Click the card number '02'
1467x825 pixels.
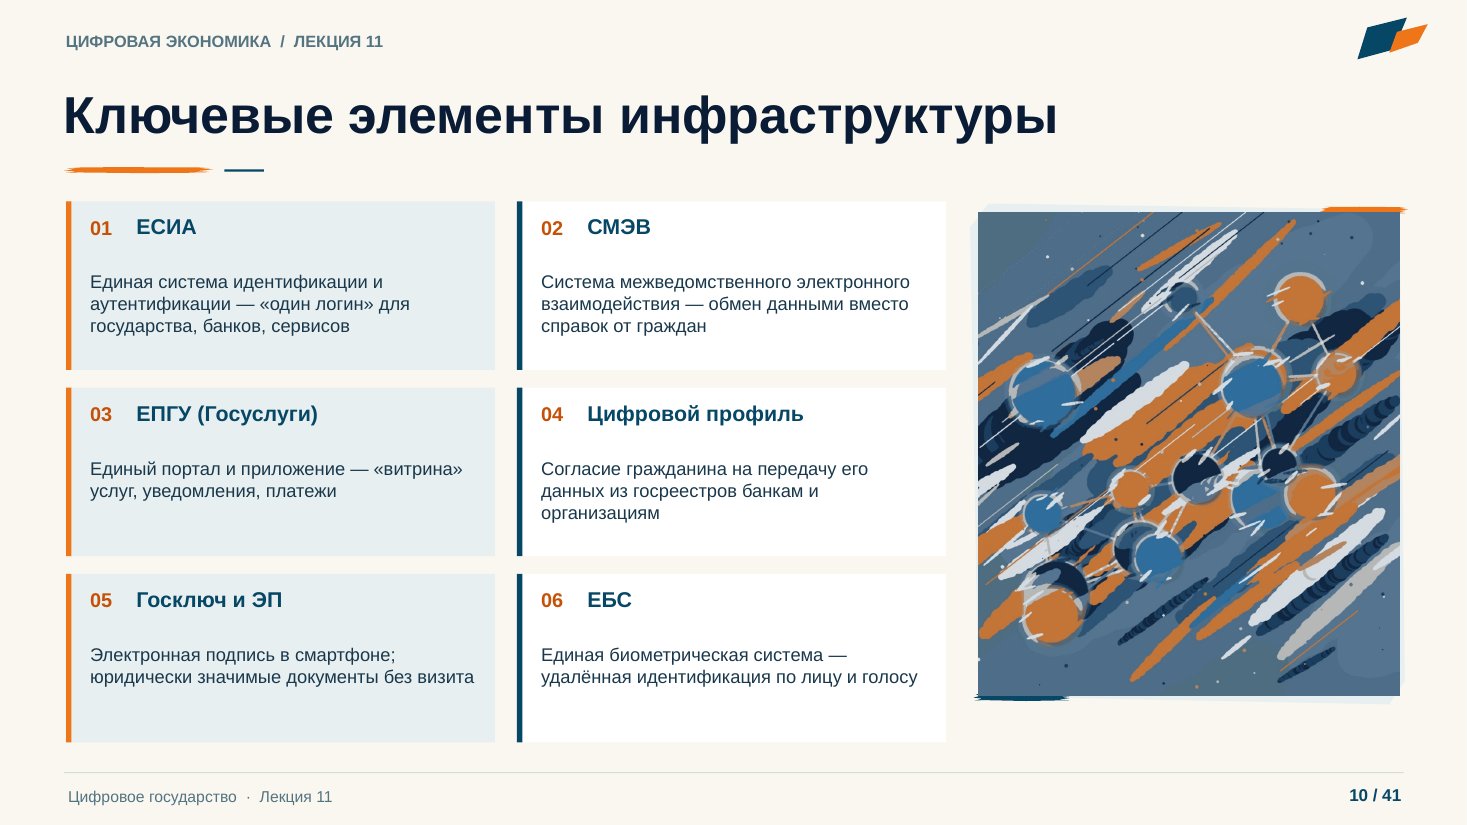click(x=552, y=229)
